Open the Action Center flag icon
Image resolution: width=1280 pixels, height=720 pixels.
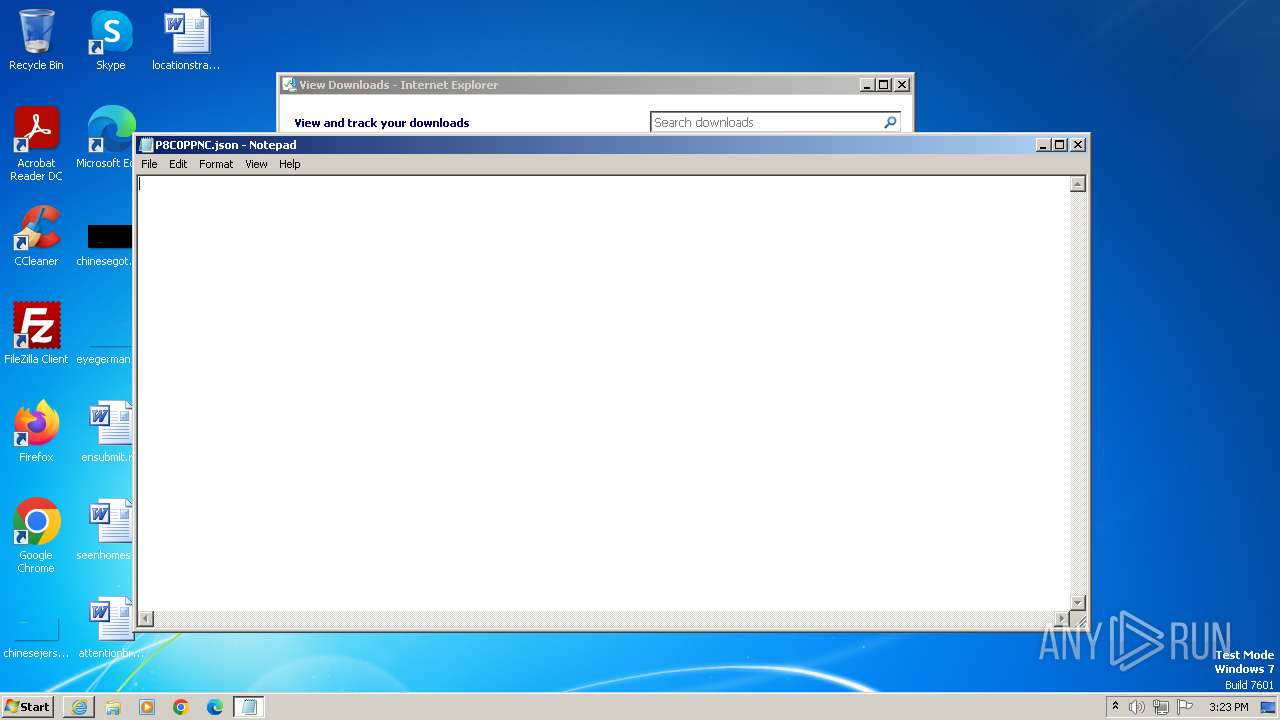1185,707
